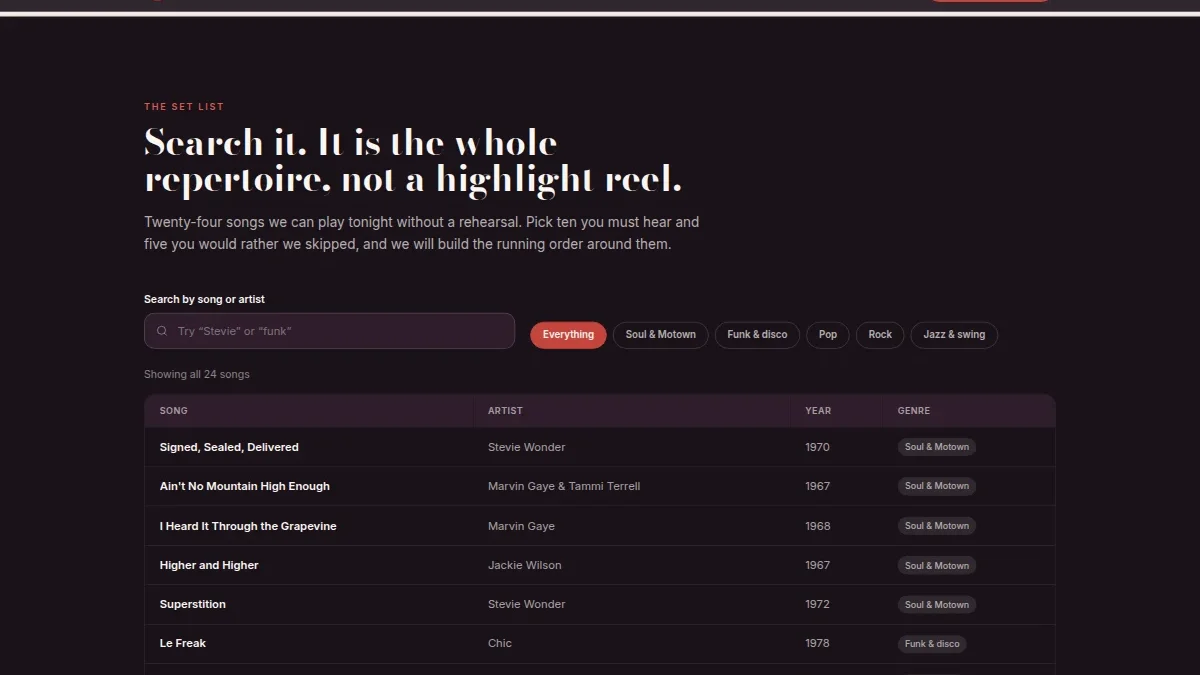Click Stevie Wonder in Superstition row

(x=527, y=604)
